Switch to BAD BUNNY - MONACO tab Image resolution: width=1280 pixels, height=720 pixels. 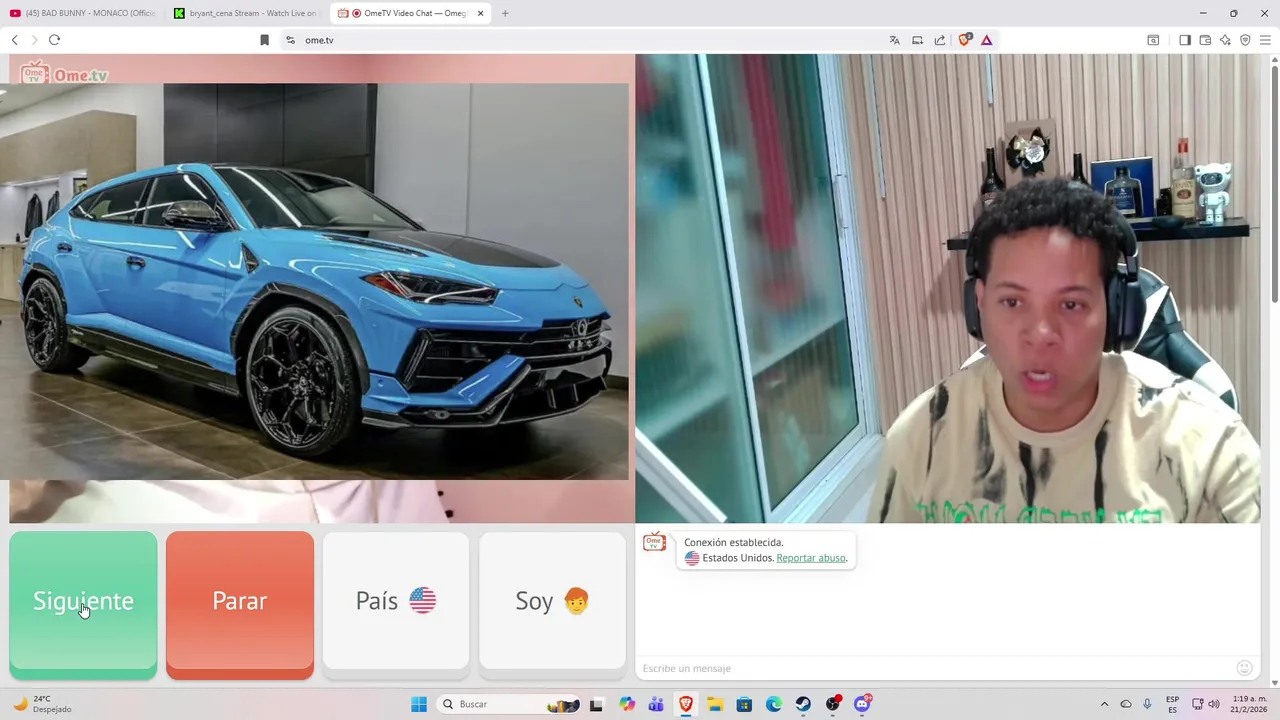pyautogui.click(x=82, y=13)
